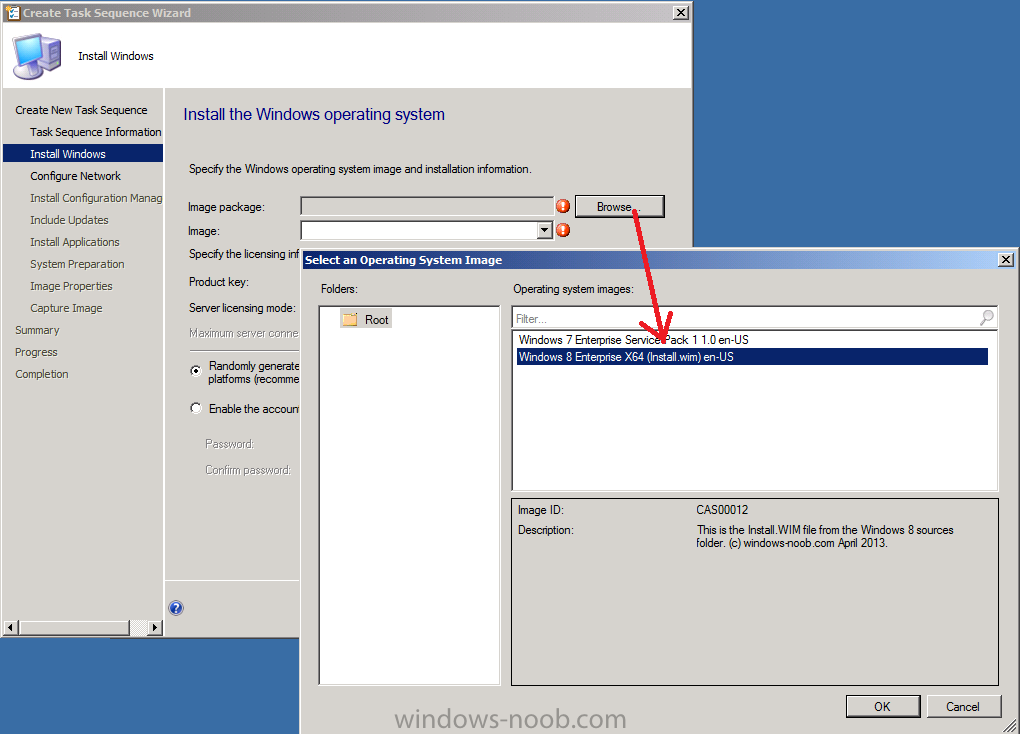Select Randomly generate password radio button
The height and width of the screenshot is (734, 1020).
click(196, 370)
